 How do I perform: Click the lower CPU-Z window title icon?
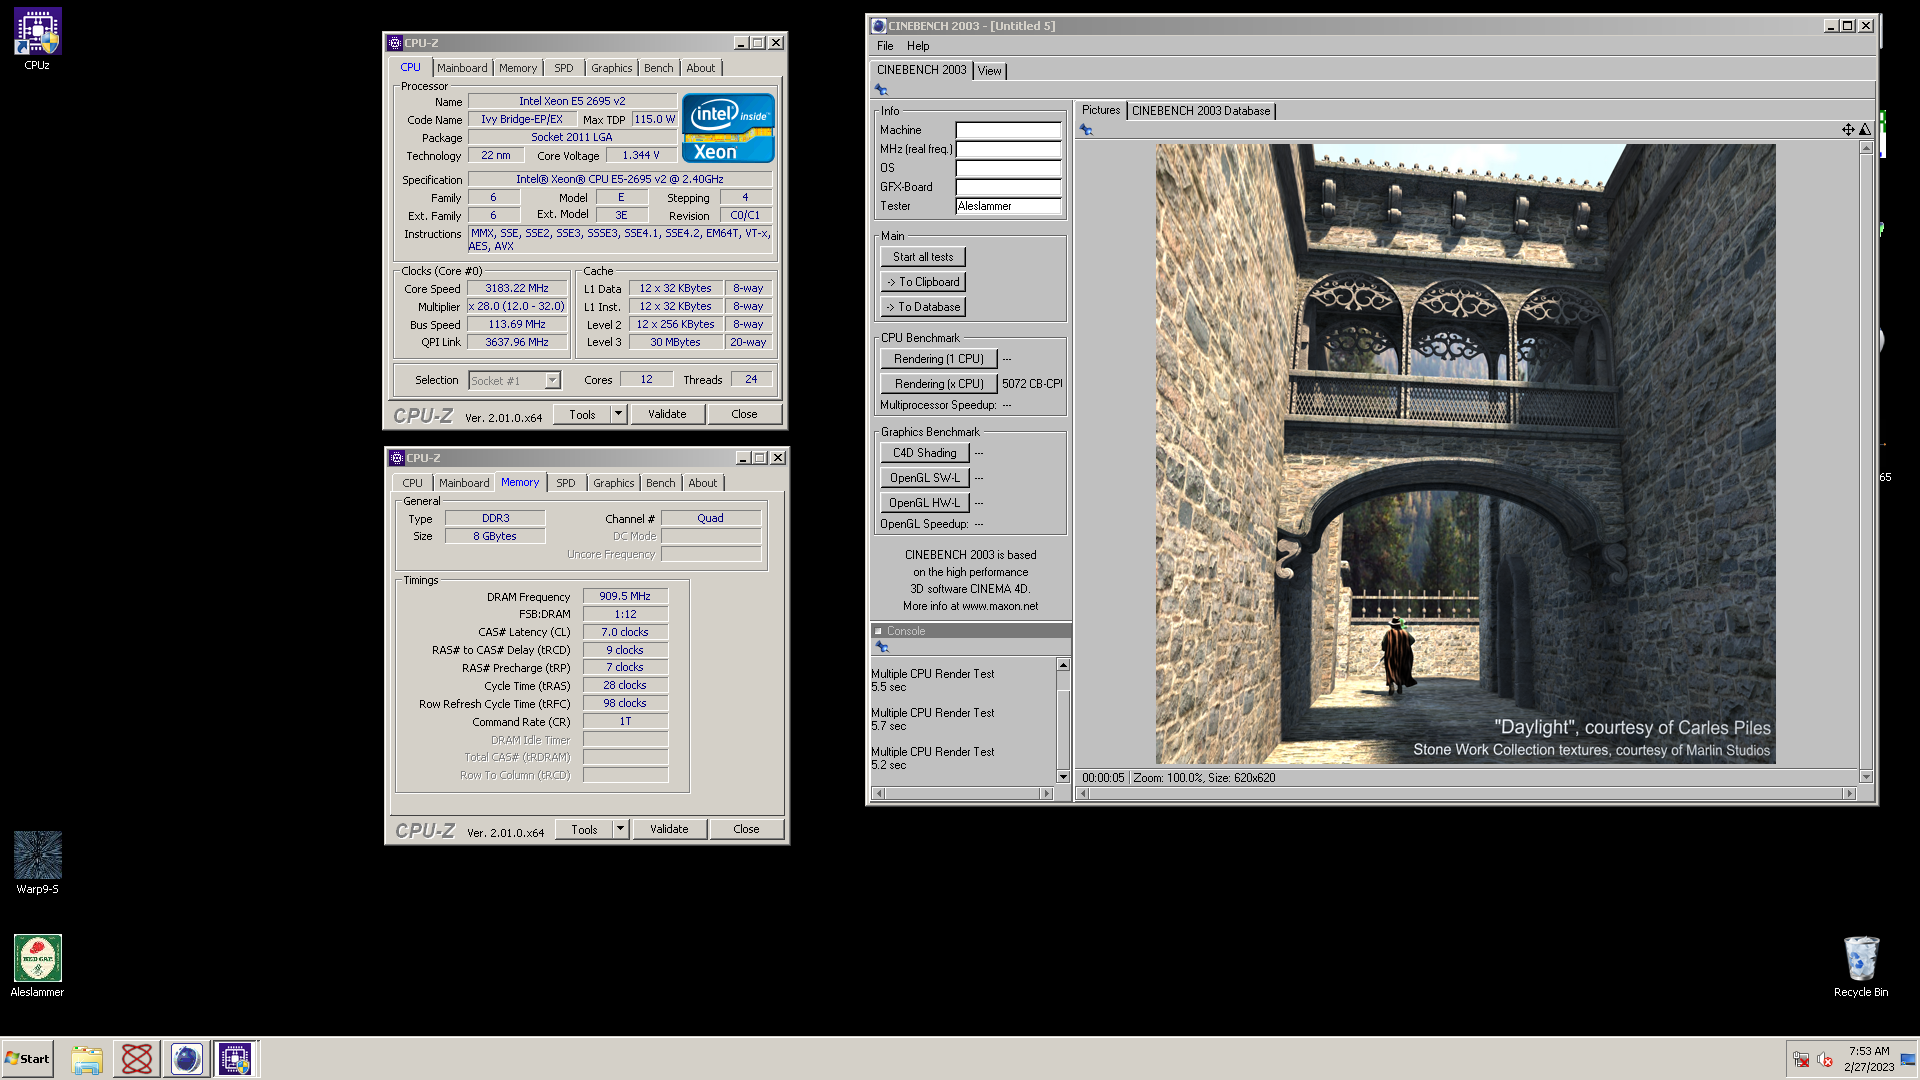click(397, 458)
